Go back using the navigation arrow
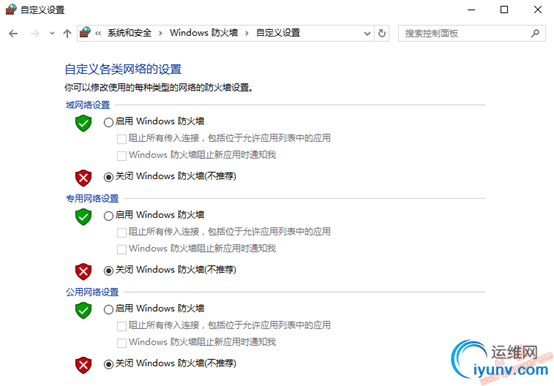 click(13, 34)
